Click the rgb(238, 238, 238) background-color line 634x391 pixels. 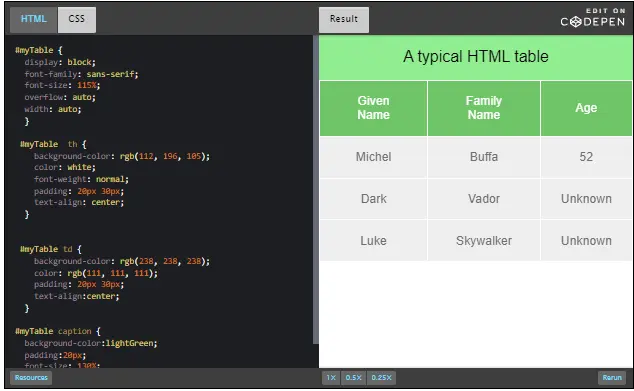pyautogui.click(x=122, y=261)
